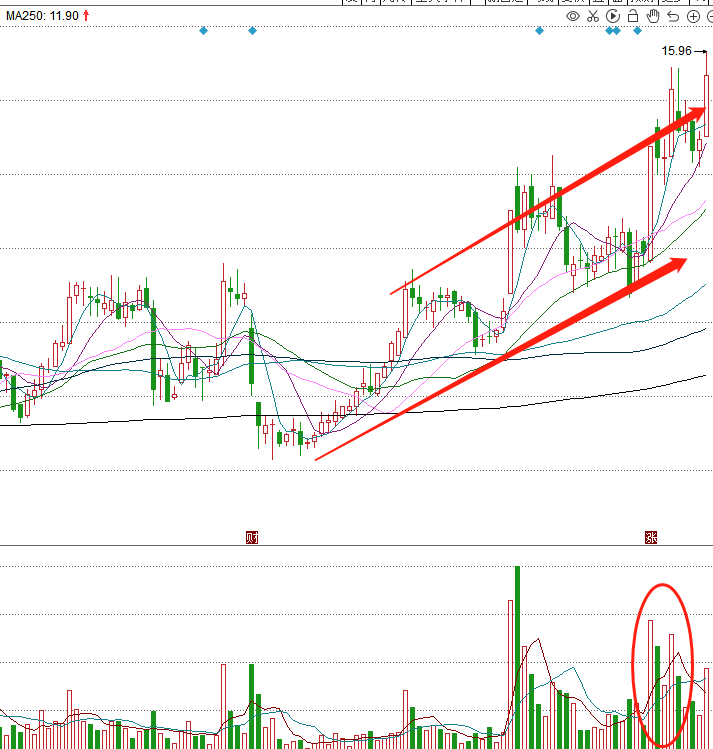Image resolution: width=713 pixels, height=749 pixels.
Task: Click the circled plus zoom-in icon
Action: (x=693, y=17)
